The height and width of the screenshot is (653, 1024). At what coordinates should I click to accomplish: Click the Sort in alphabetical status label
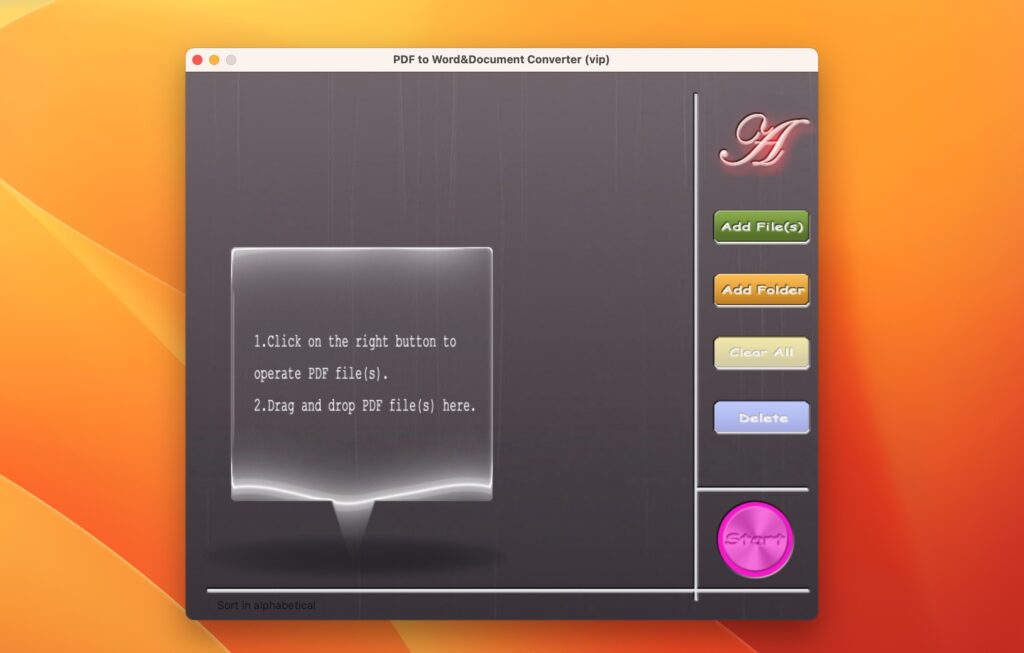pyautogui.click(x=266, y=605)
